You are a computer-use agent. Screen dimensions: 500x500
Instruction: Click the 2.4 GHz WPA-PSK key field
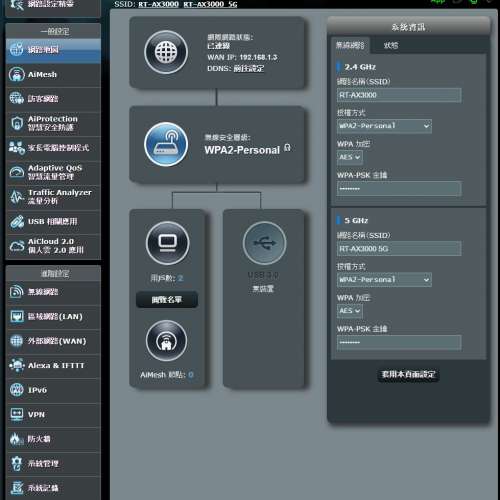click(x=399, y=189)
